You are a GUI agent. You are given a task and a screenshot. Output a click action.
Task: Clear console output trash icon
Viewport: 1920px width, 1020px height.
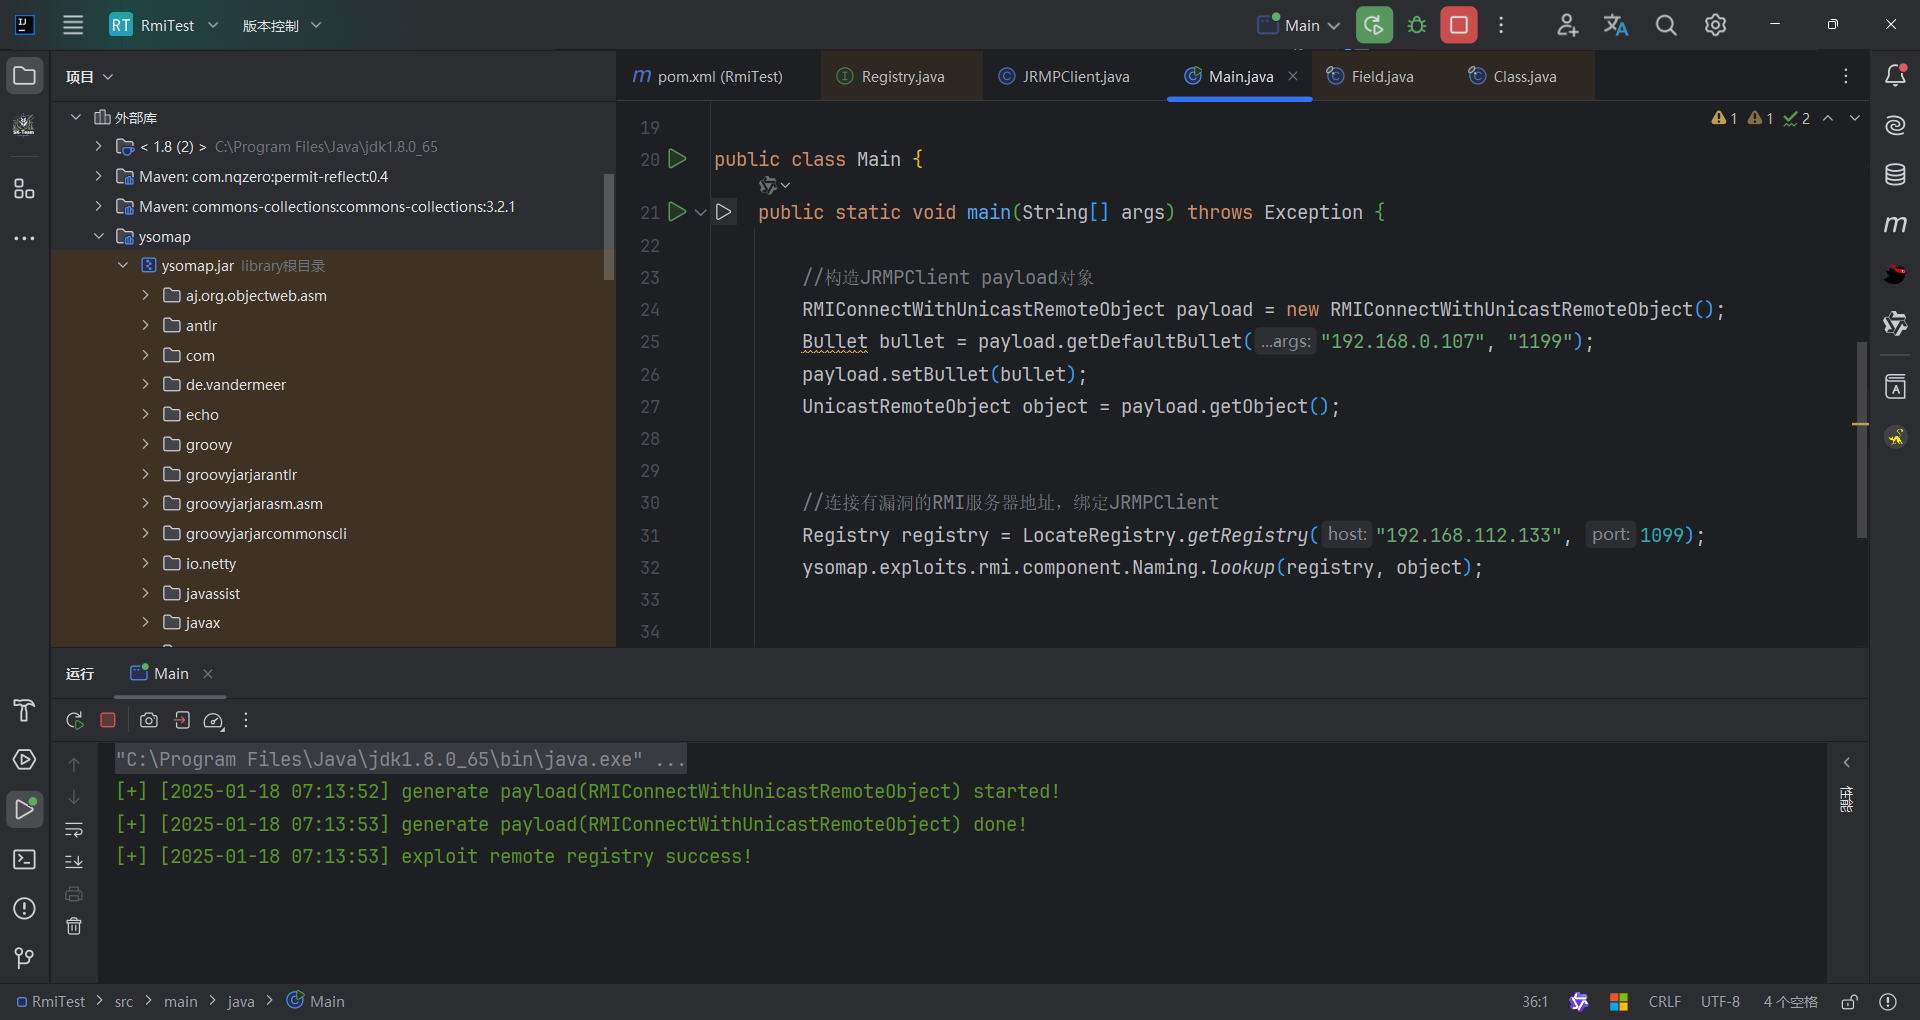(74, 926)
